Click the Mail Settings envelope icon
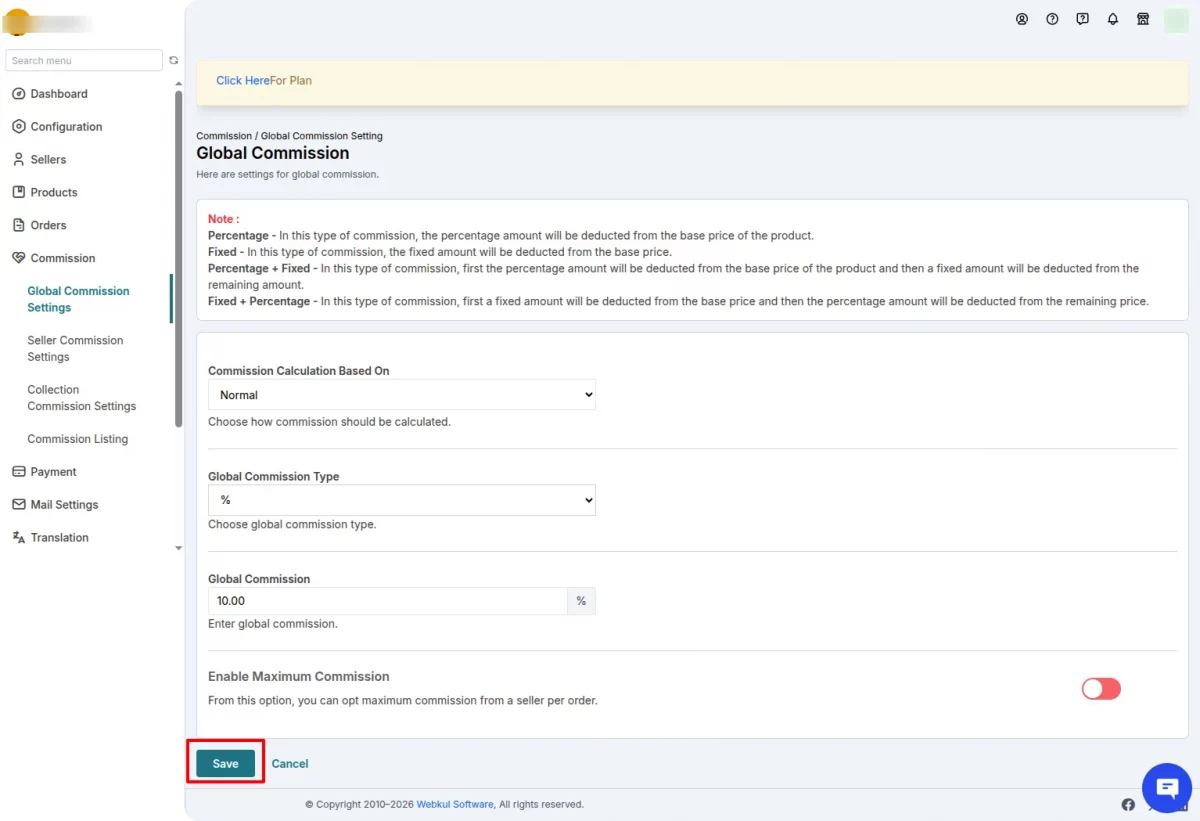Viewport: 1200px width, 821px height. [x=18, y=505]
